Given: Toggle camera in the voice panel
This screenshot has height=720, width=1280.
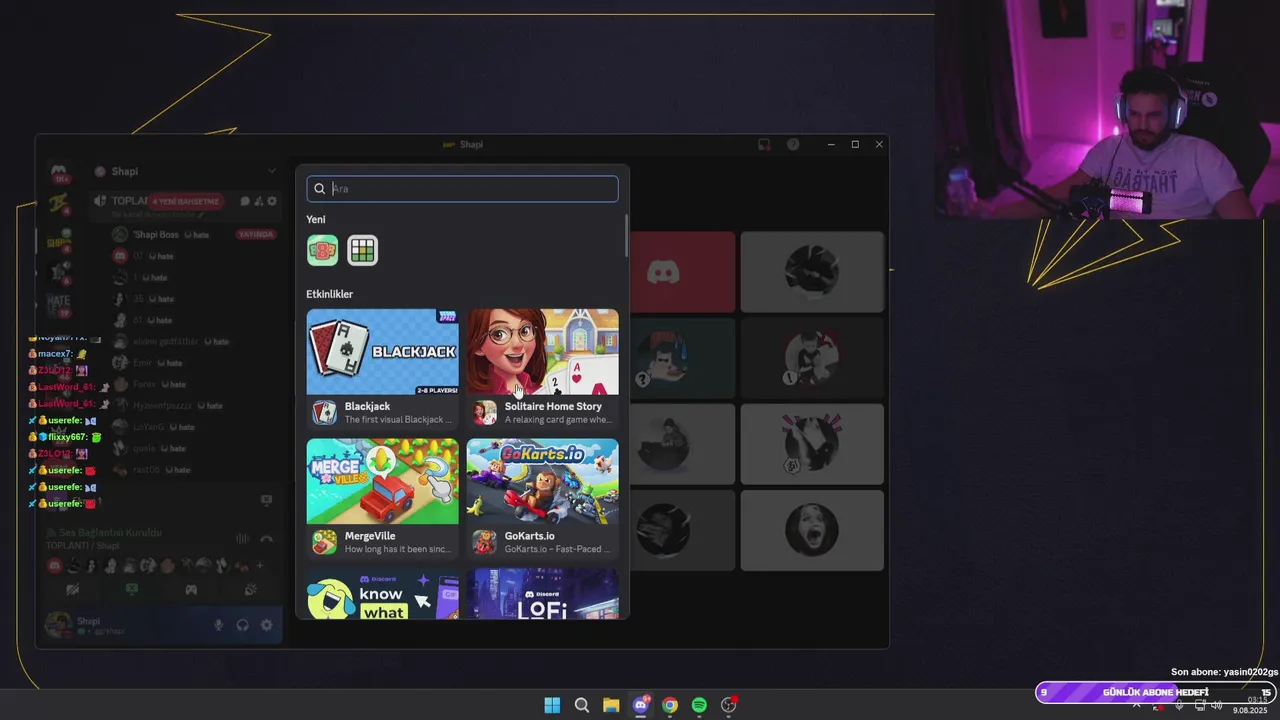Looking at the screenshot, I should coord(72,590).
